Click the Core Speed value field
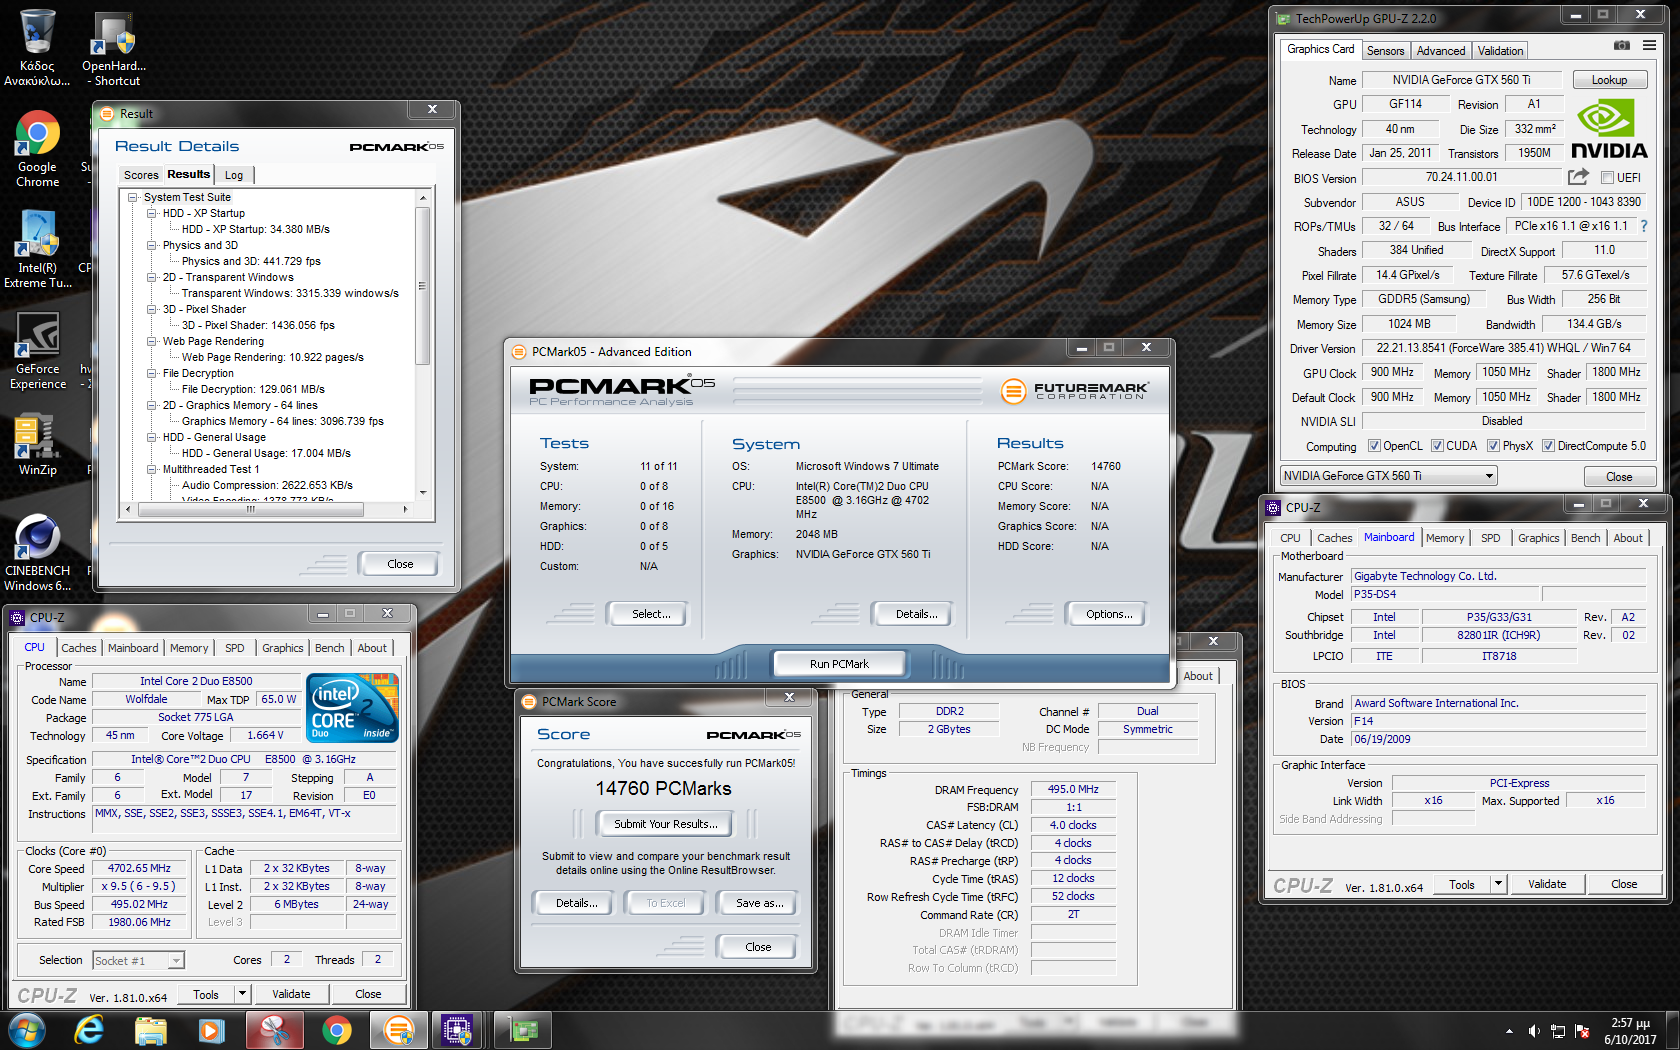 (x=139, y=868)
